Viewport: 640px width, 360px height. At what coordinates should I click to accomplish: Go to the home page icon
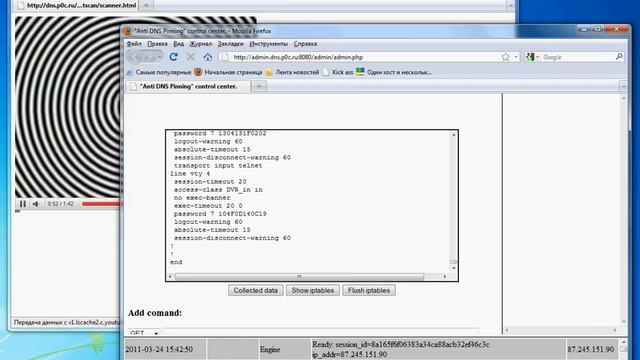pyautogui.click(x=208, y=57)
